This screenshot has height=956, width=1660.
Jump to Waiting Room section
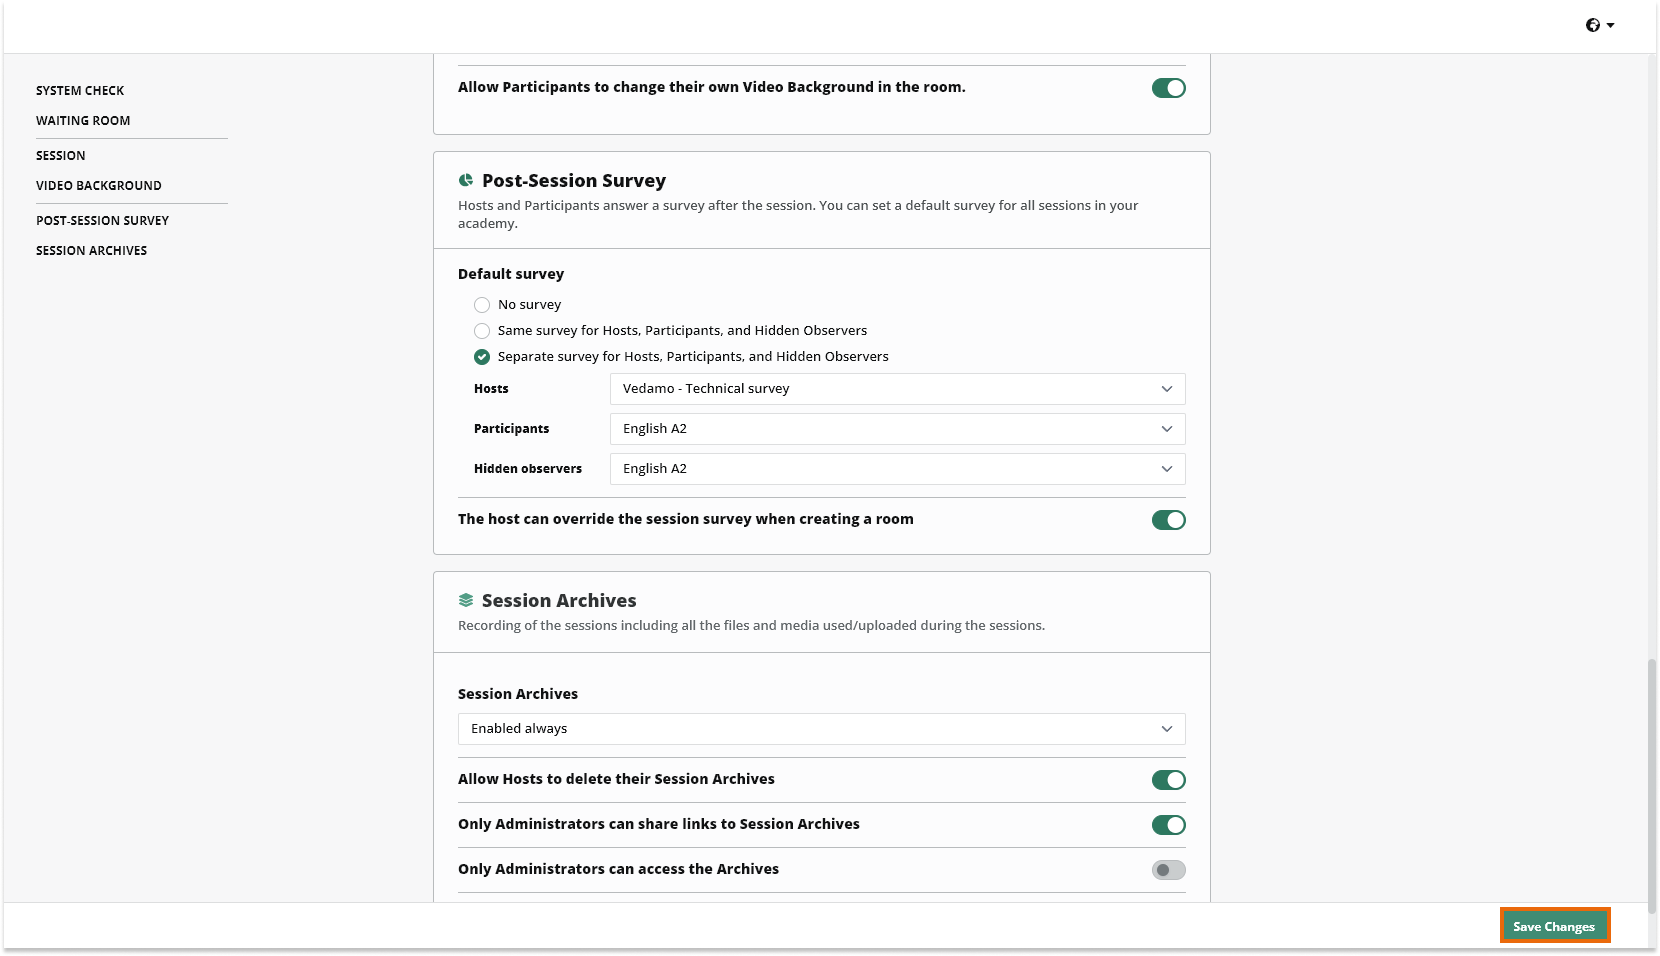pyautogui.click(x=83, y=121)
